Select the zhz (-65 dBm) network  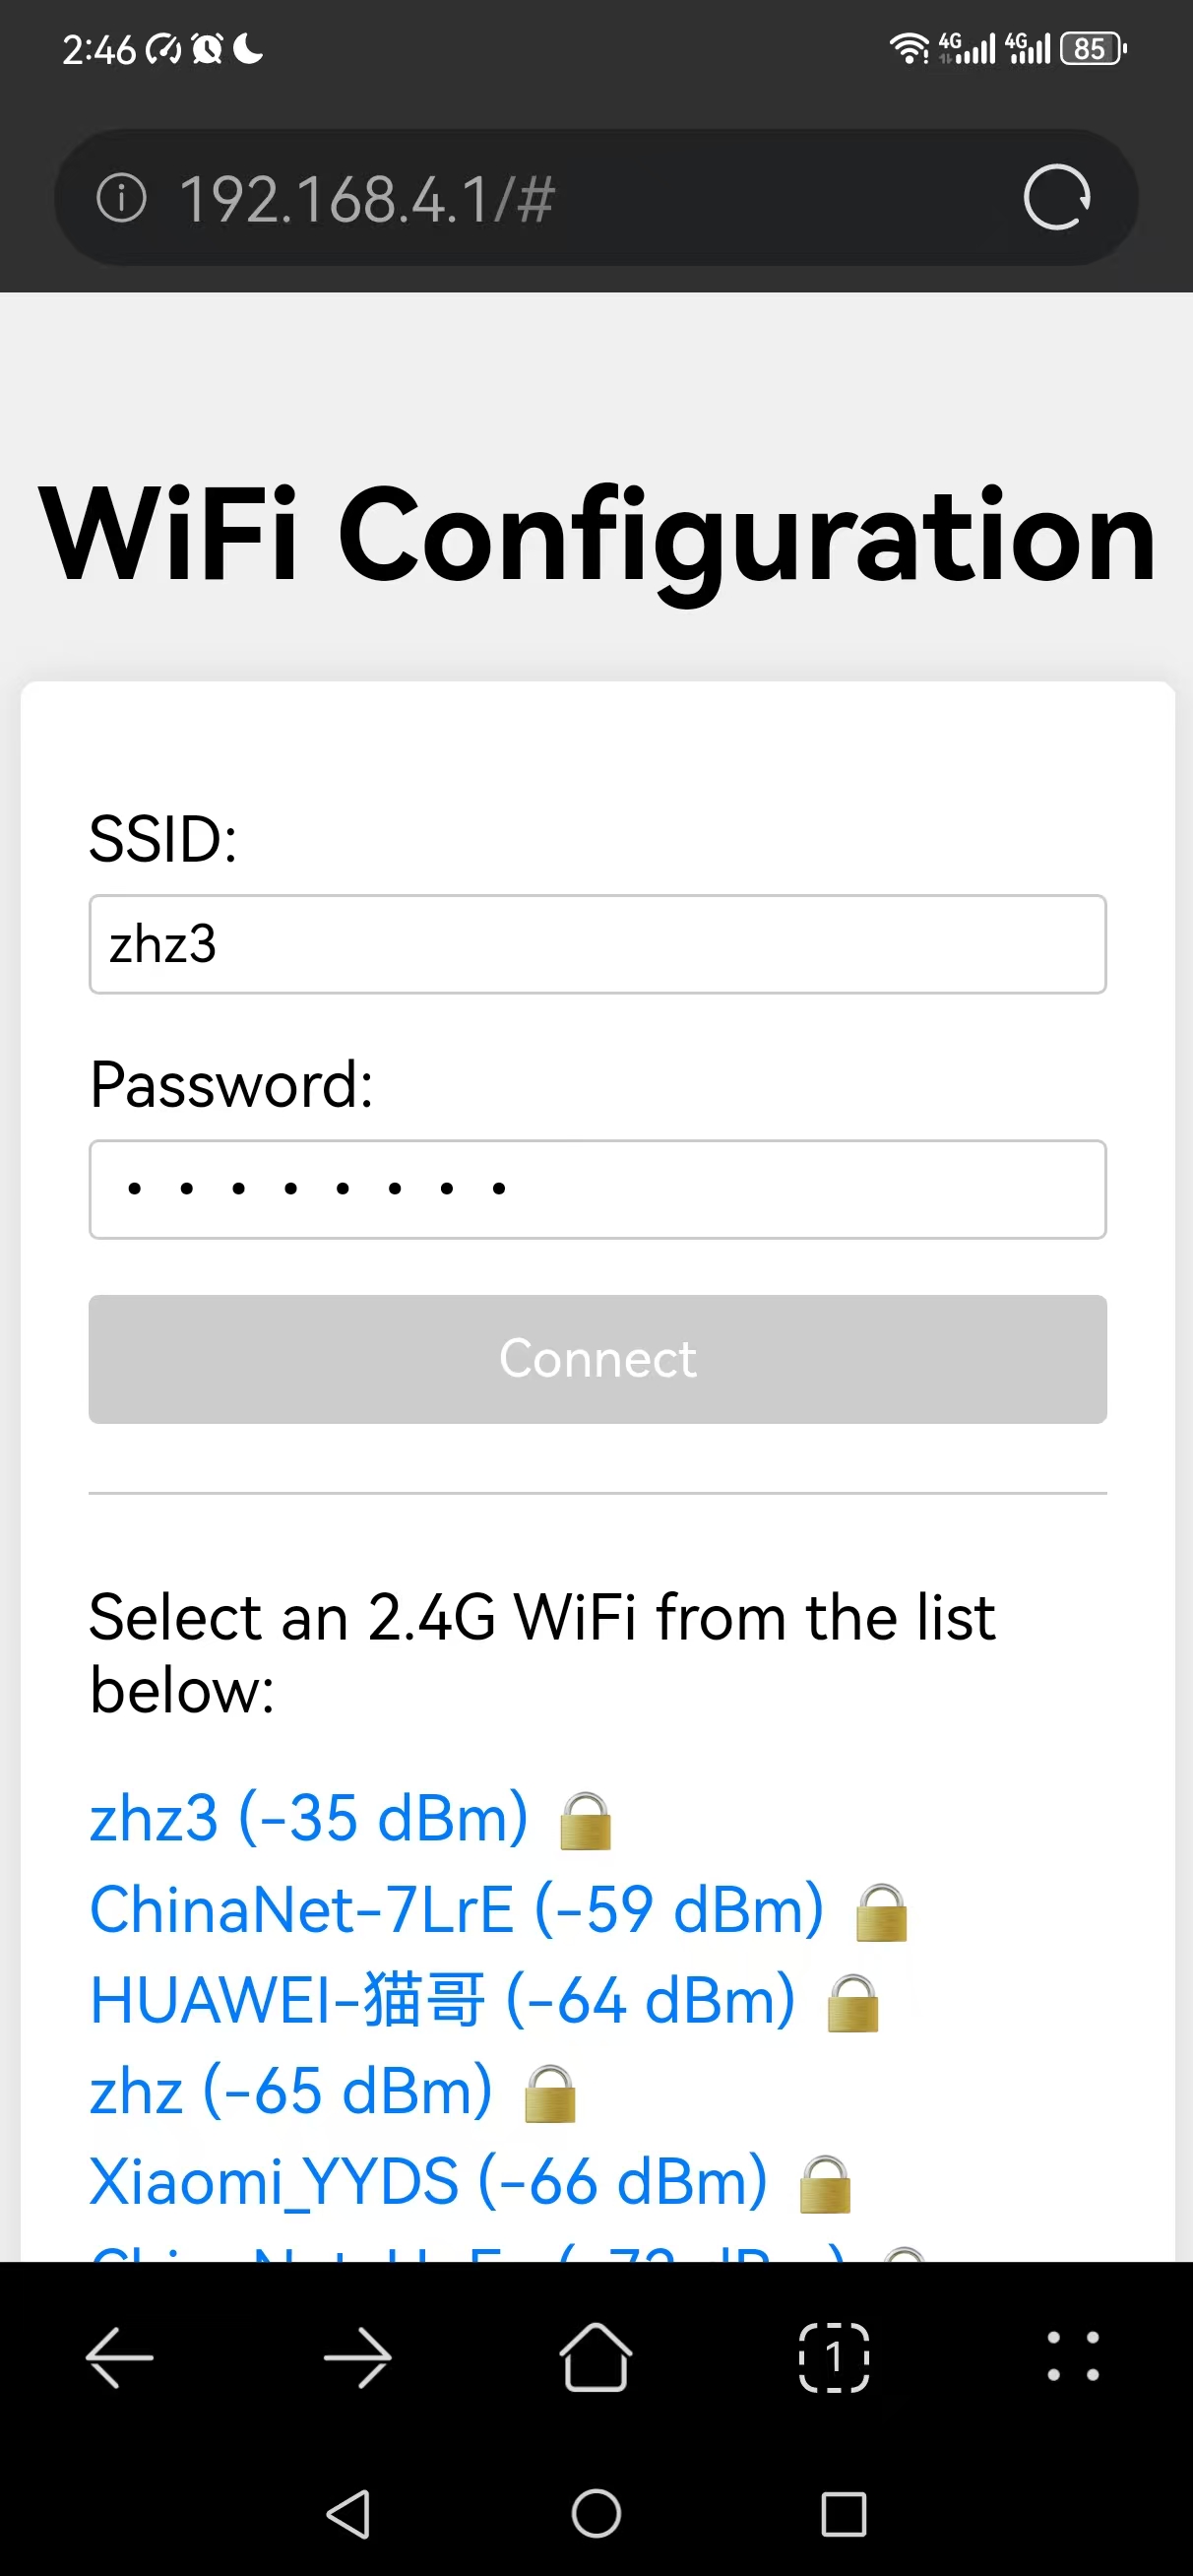(x=291, y=2091)
